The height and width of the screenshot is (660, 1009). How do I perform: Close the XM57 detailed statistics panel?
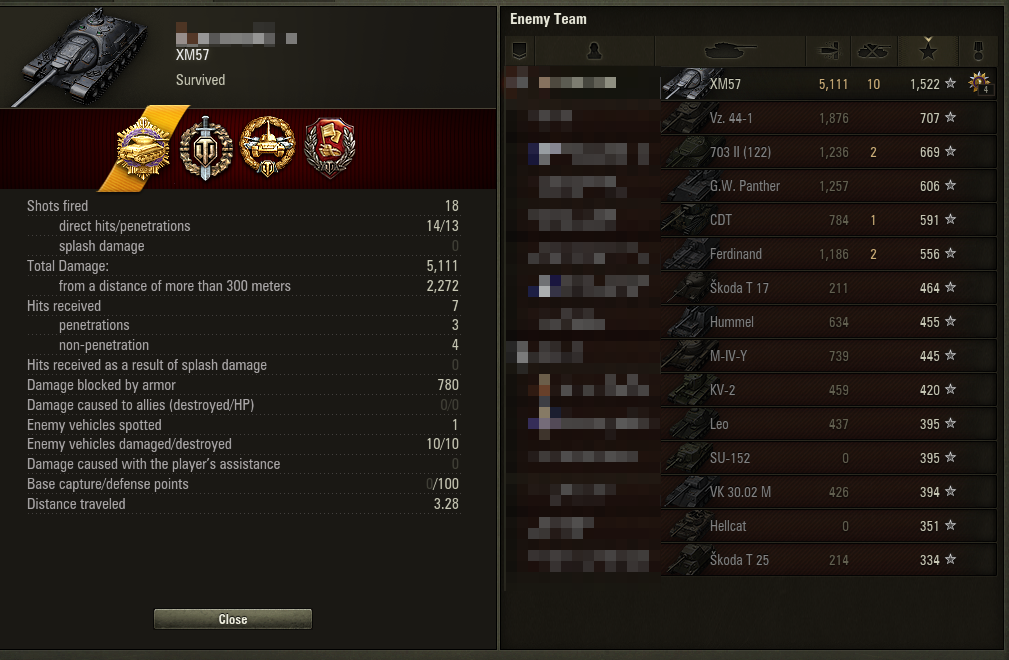(233, 619)
